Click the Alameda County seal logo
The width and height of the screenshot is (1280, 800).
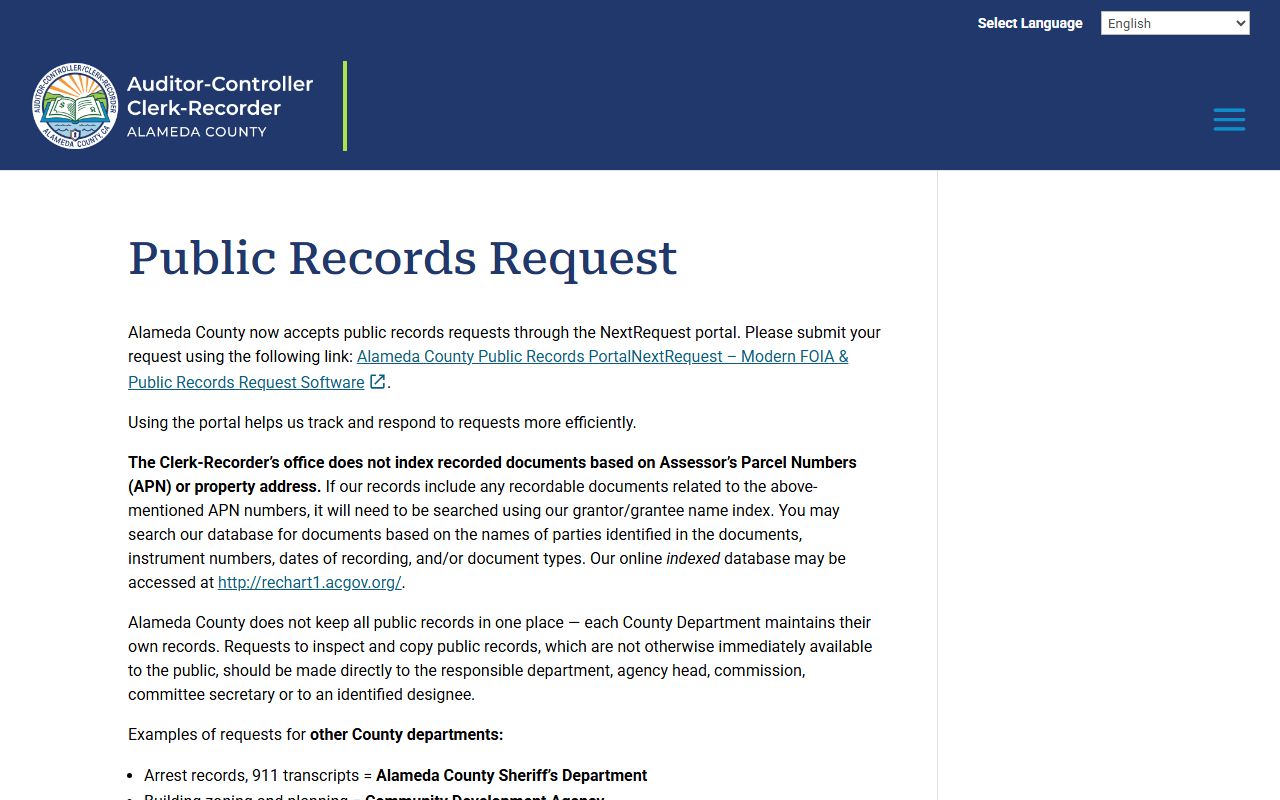[x=75, y=106]
